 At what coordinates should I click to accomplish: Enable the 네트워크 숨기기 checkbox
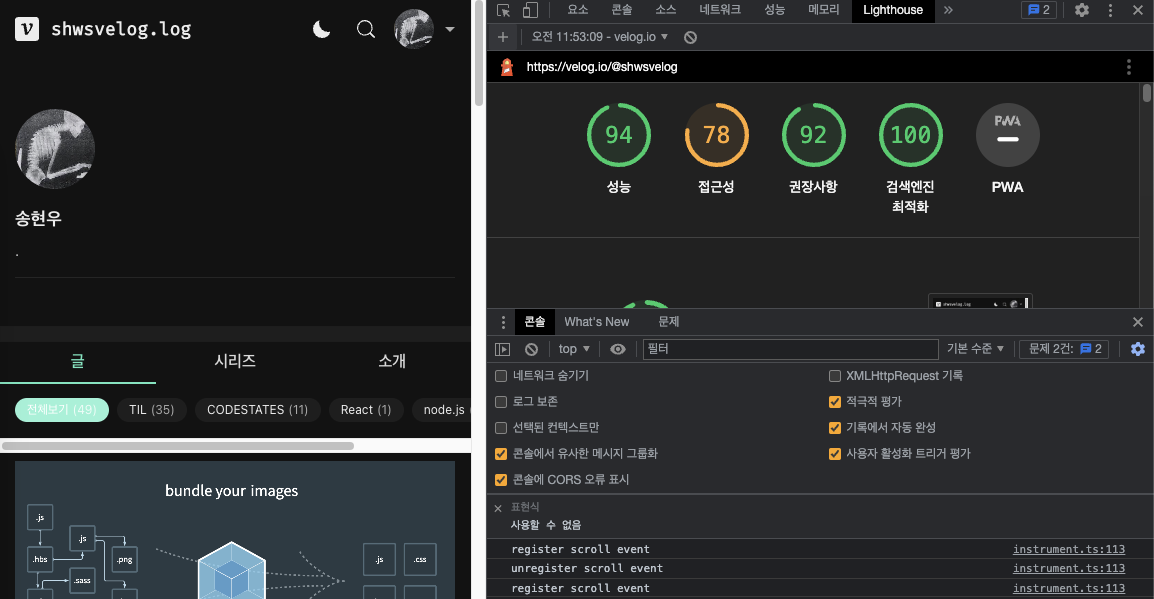(501, 376)
